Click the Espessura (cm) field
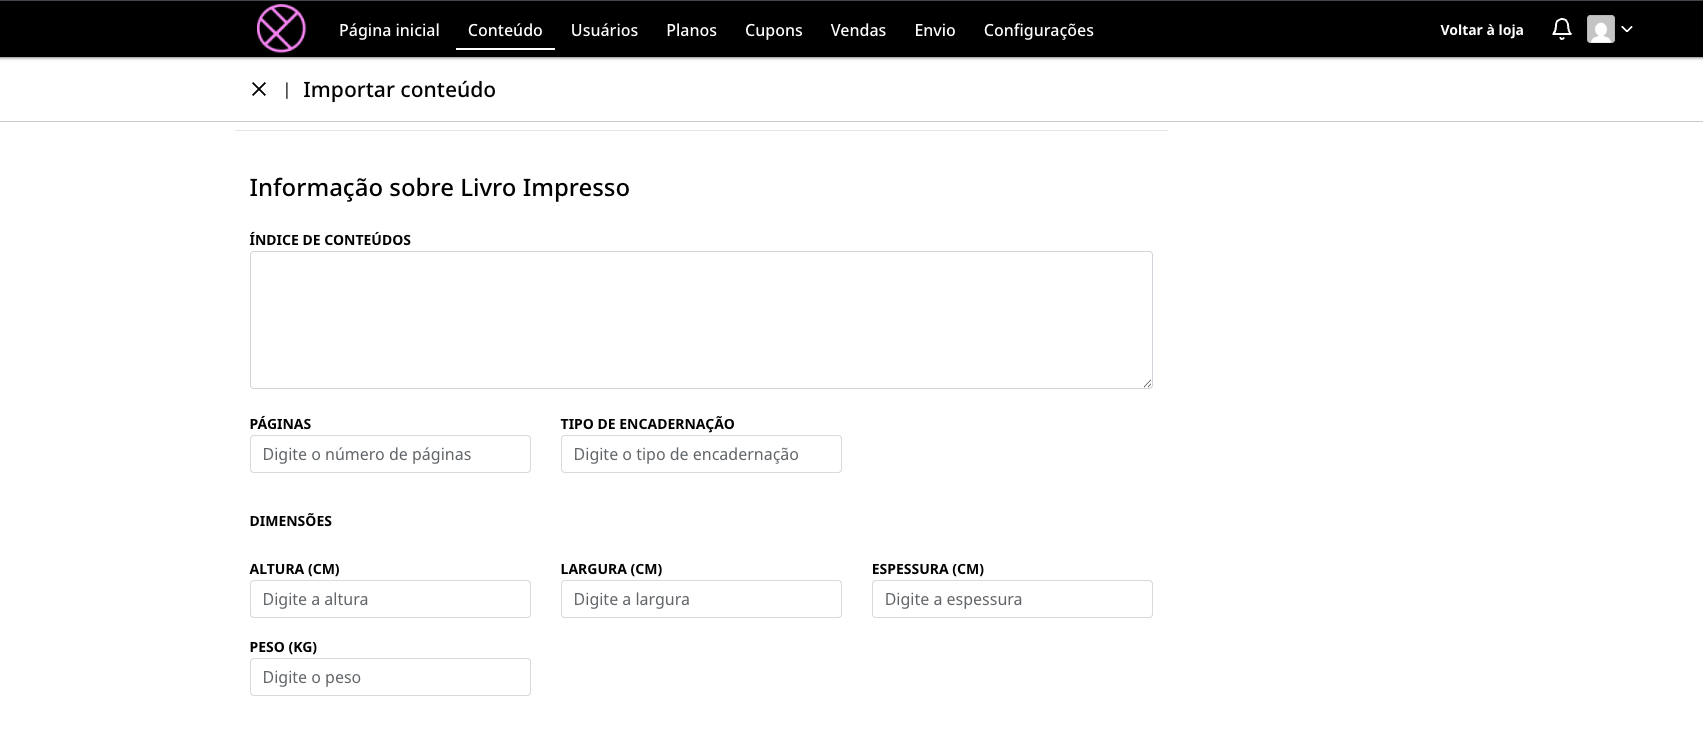Screen dimensions: 1703x748 [1012, 599]
